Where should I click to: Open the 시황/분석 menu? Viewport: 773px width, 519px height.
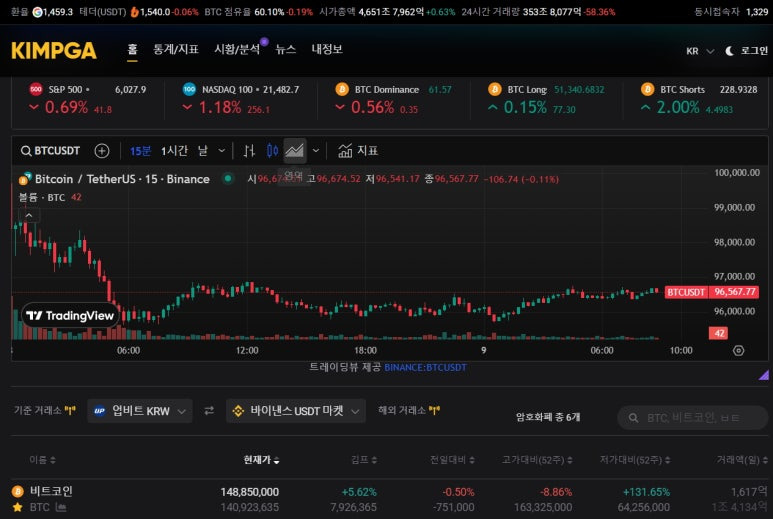(237, 49)
